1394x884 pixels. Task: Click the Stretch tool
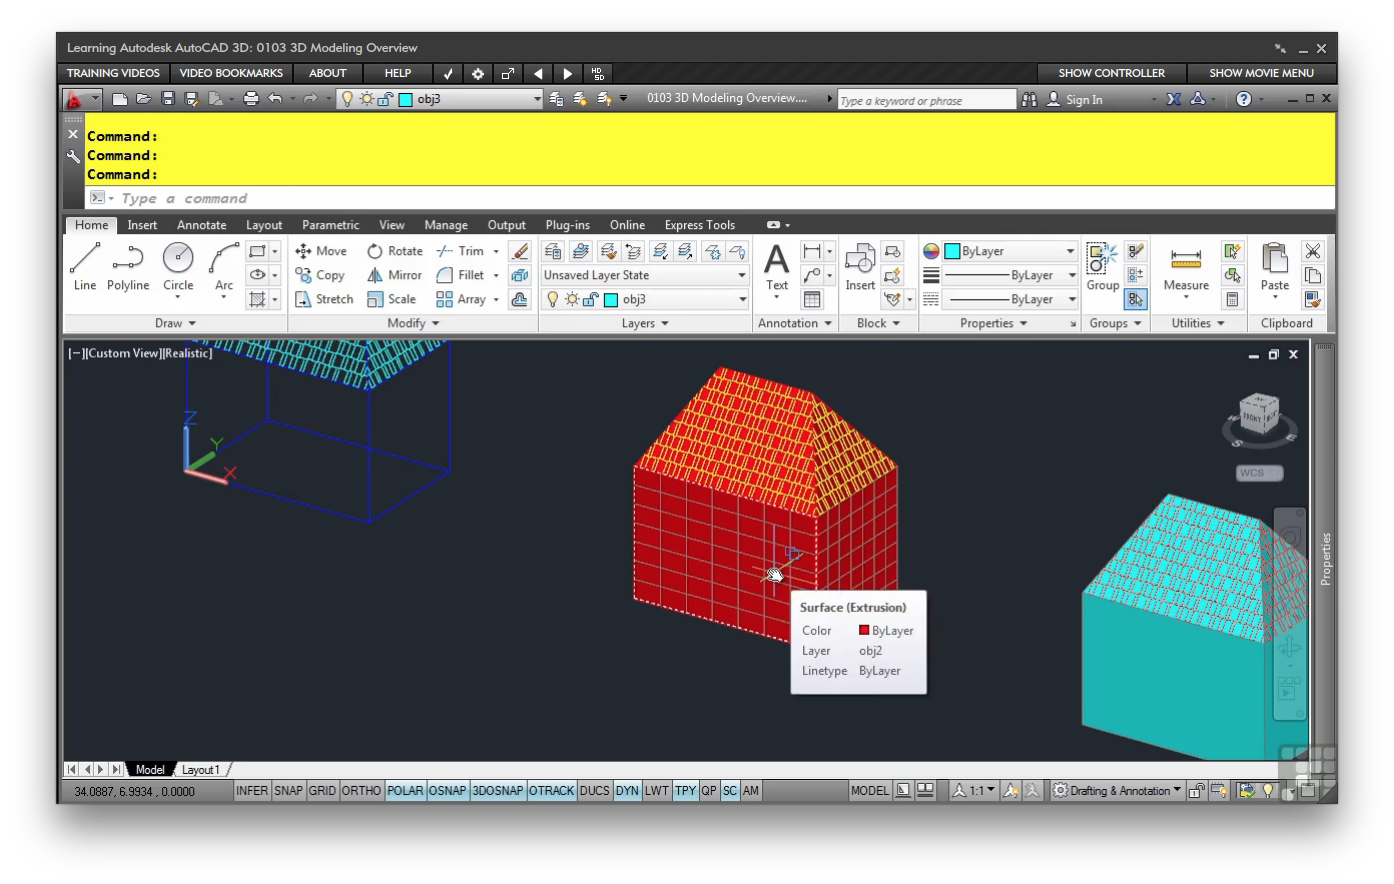324,299
